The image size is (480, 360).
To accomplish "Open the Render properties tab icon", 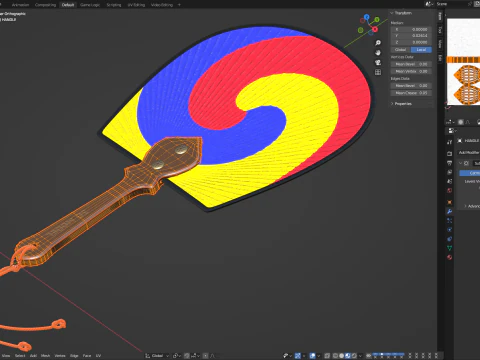I will pyautogui.click(x=449, y=153).
